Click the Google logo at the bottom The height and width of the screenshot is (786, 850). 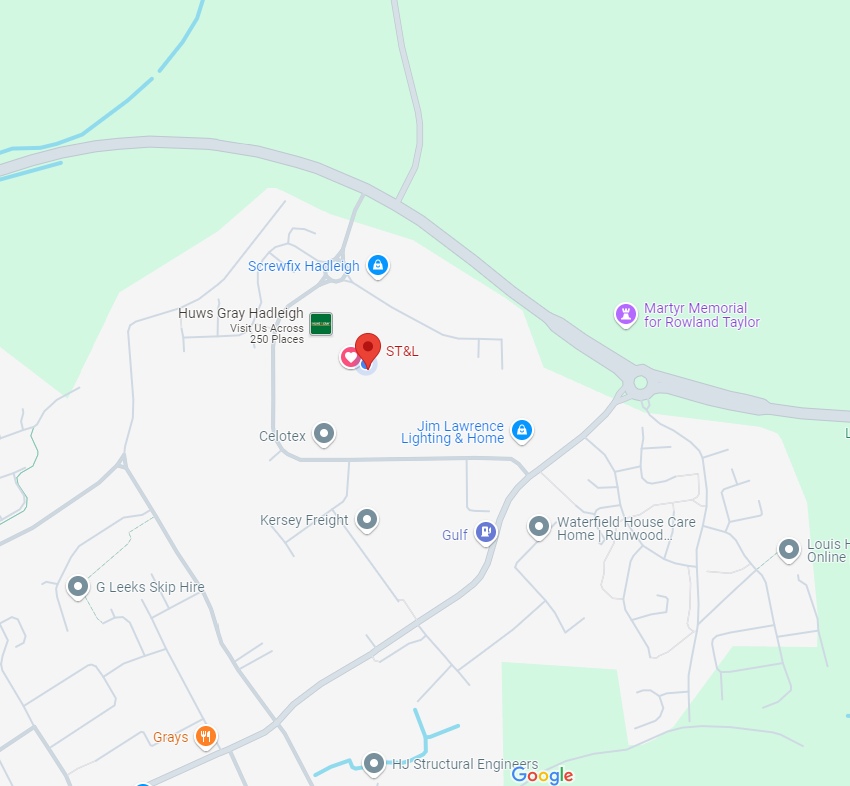[x=542, y=775]
